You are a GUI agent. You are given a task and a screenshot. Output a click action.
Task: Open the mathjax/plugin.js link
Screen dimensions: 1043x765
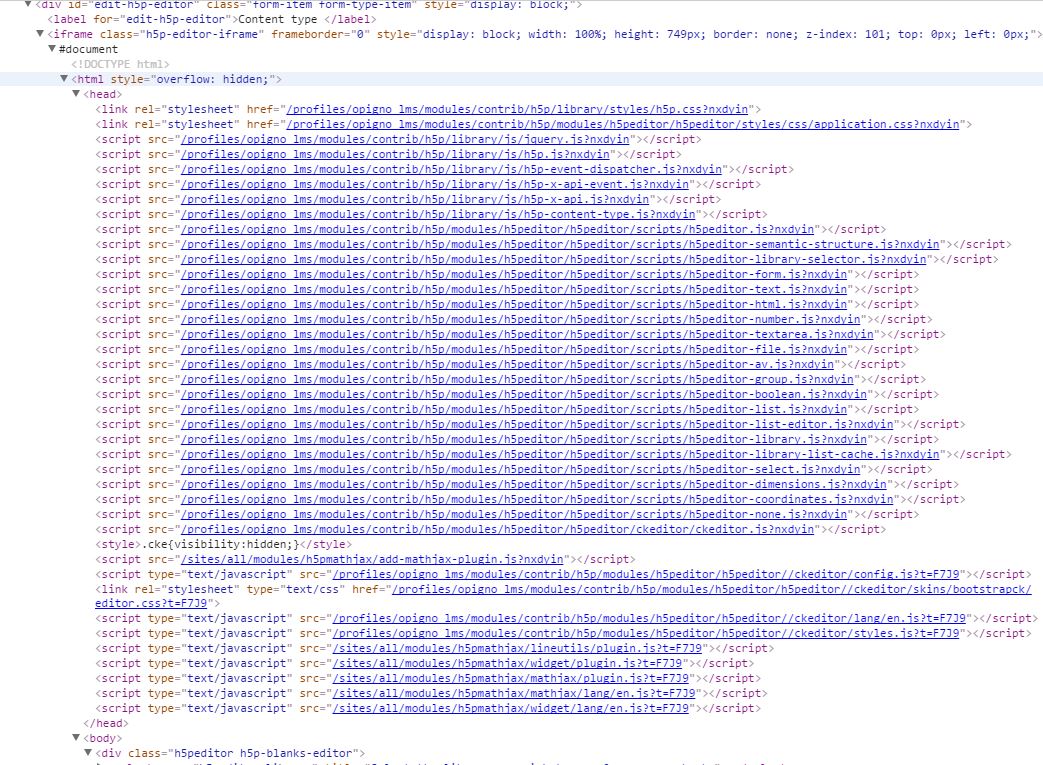pos(511,678)
